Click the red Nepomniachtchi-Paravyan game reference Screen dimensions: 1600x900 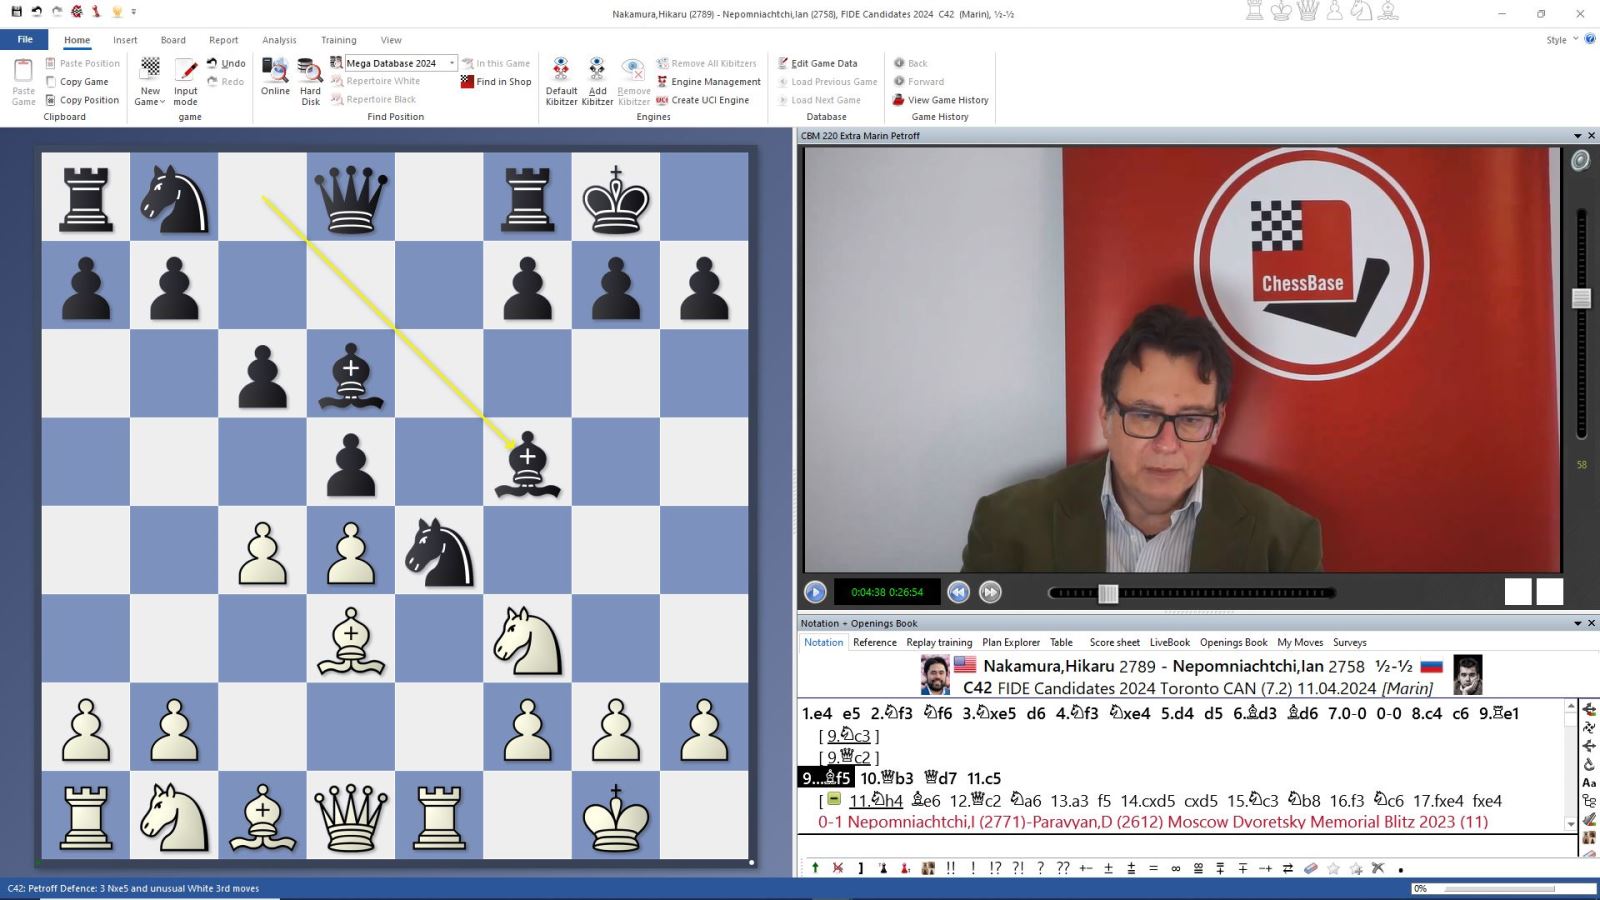click(x=1153, y=822)
